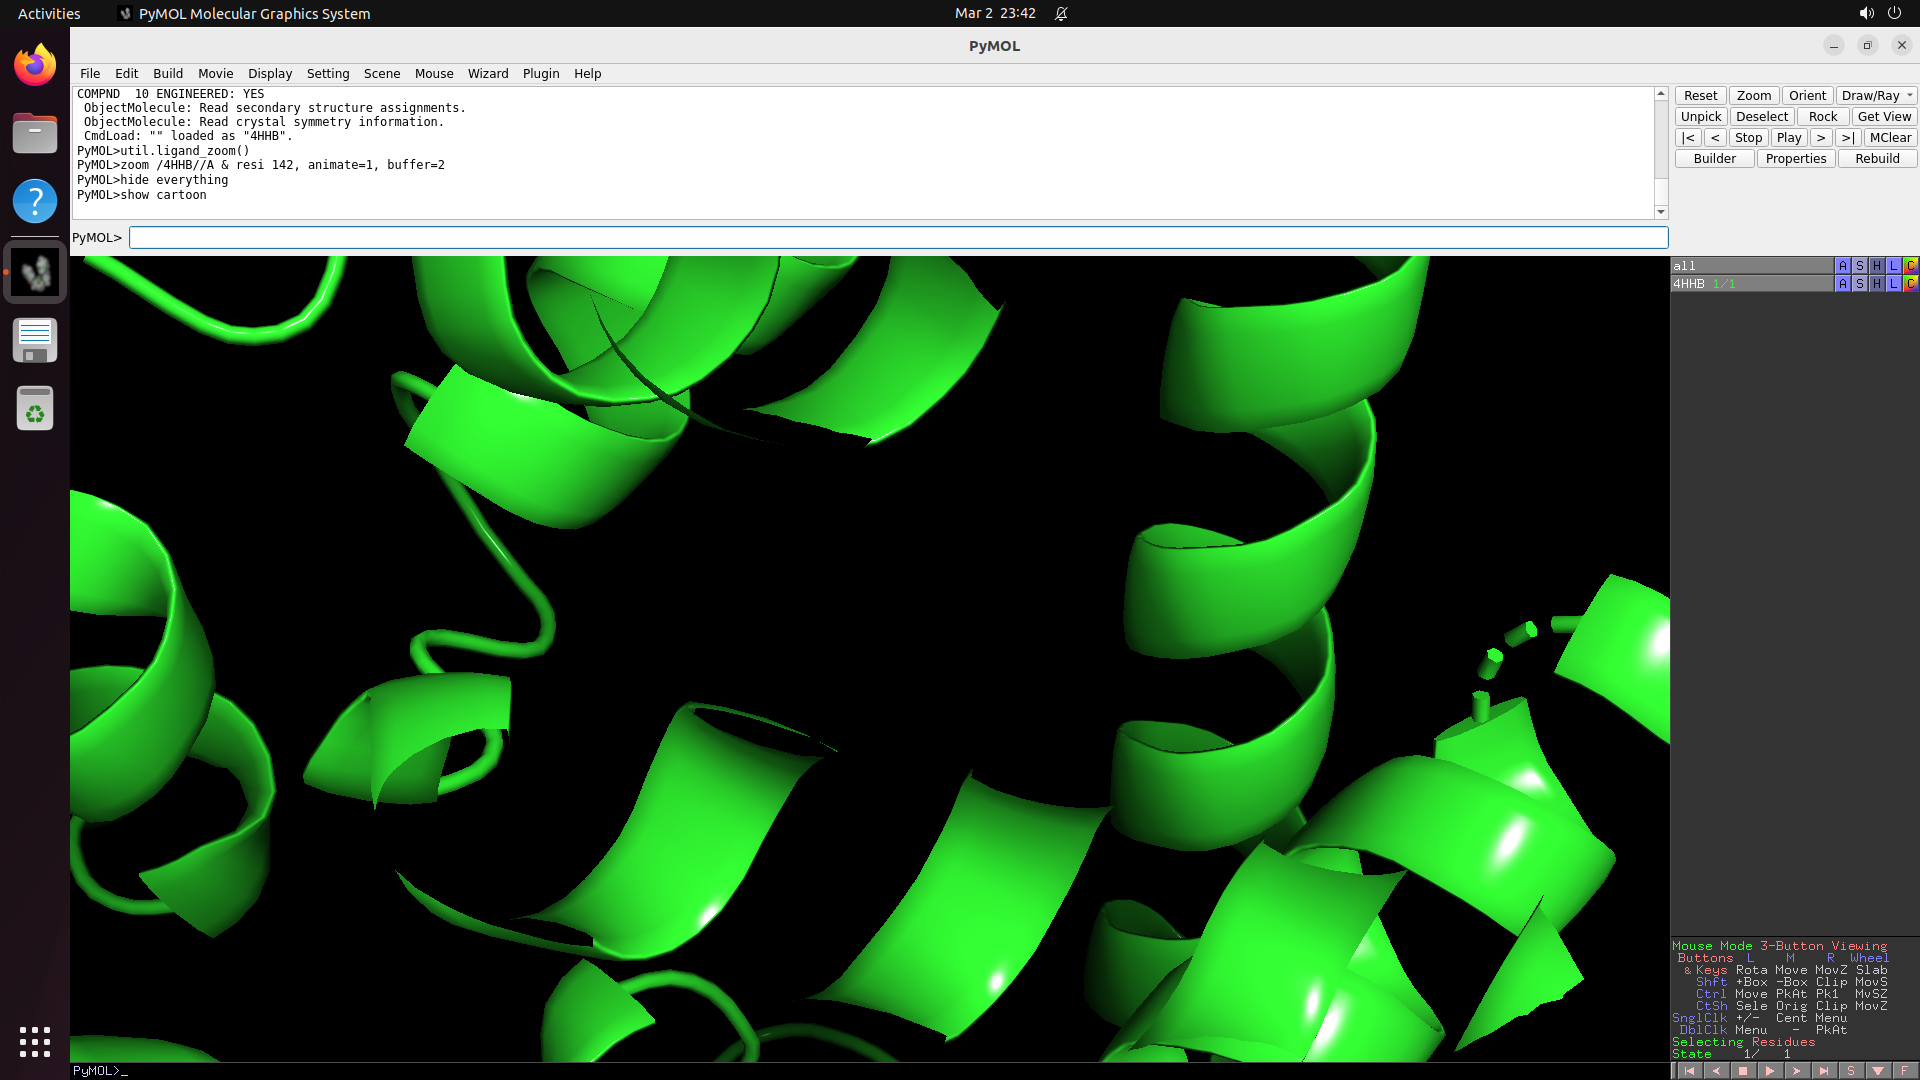
Task: Enable full screen with the F button
Action: click(1904, 1070)
